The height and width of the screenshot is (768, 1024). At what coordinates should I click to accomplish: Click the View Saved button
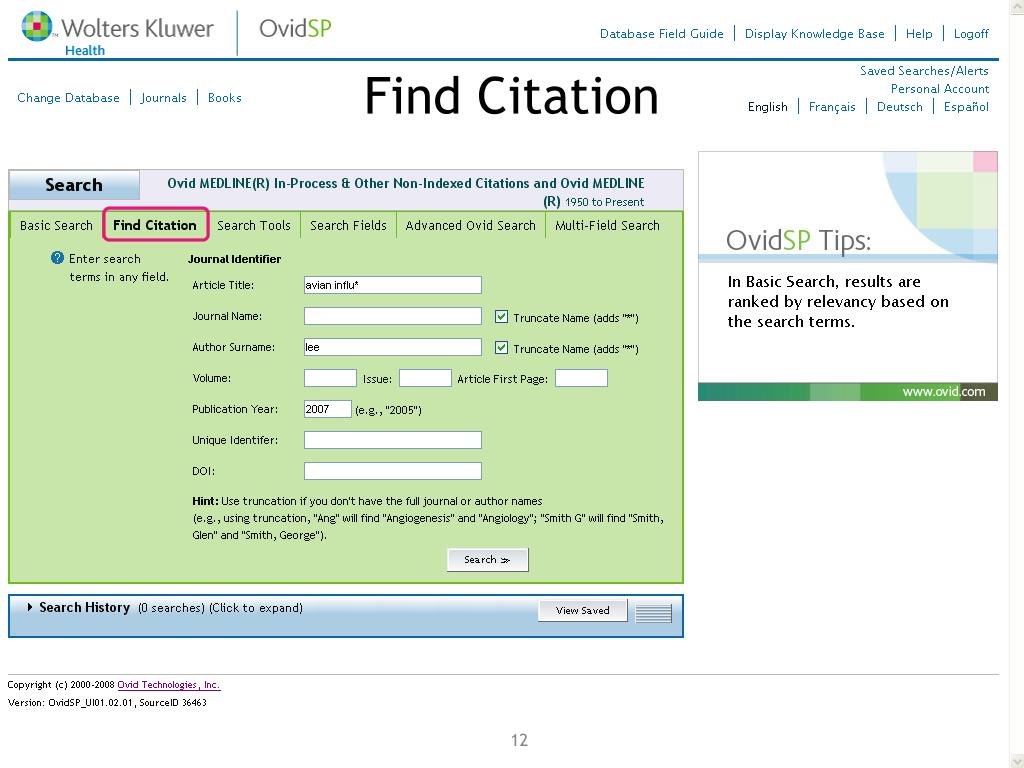[x=583, y=611]
